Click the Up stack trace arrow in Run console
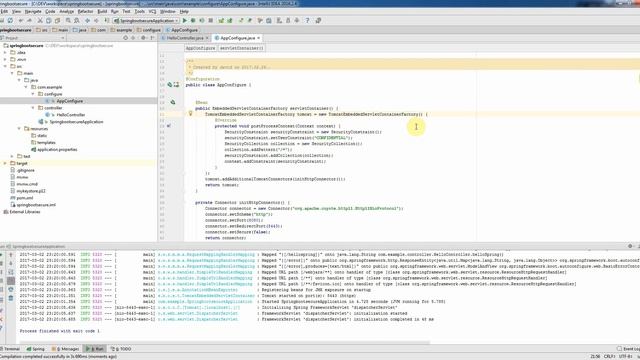The width and height of the screenshot is (640, 360). pyautogui.click(x=11, y=255)
